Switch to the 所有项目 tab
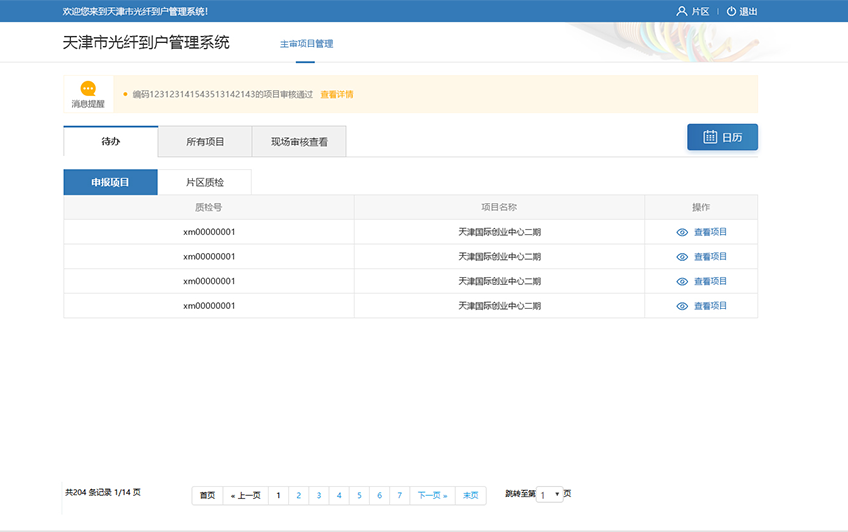Image resolution: width=848 pixels, height=532 pixels. [x=205, y=142]
